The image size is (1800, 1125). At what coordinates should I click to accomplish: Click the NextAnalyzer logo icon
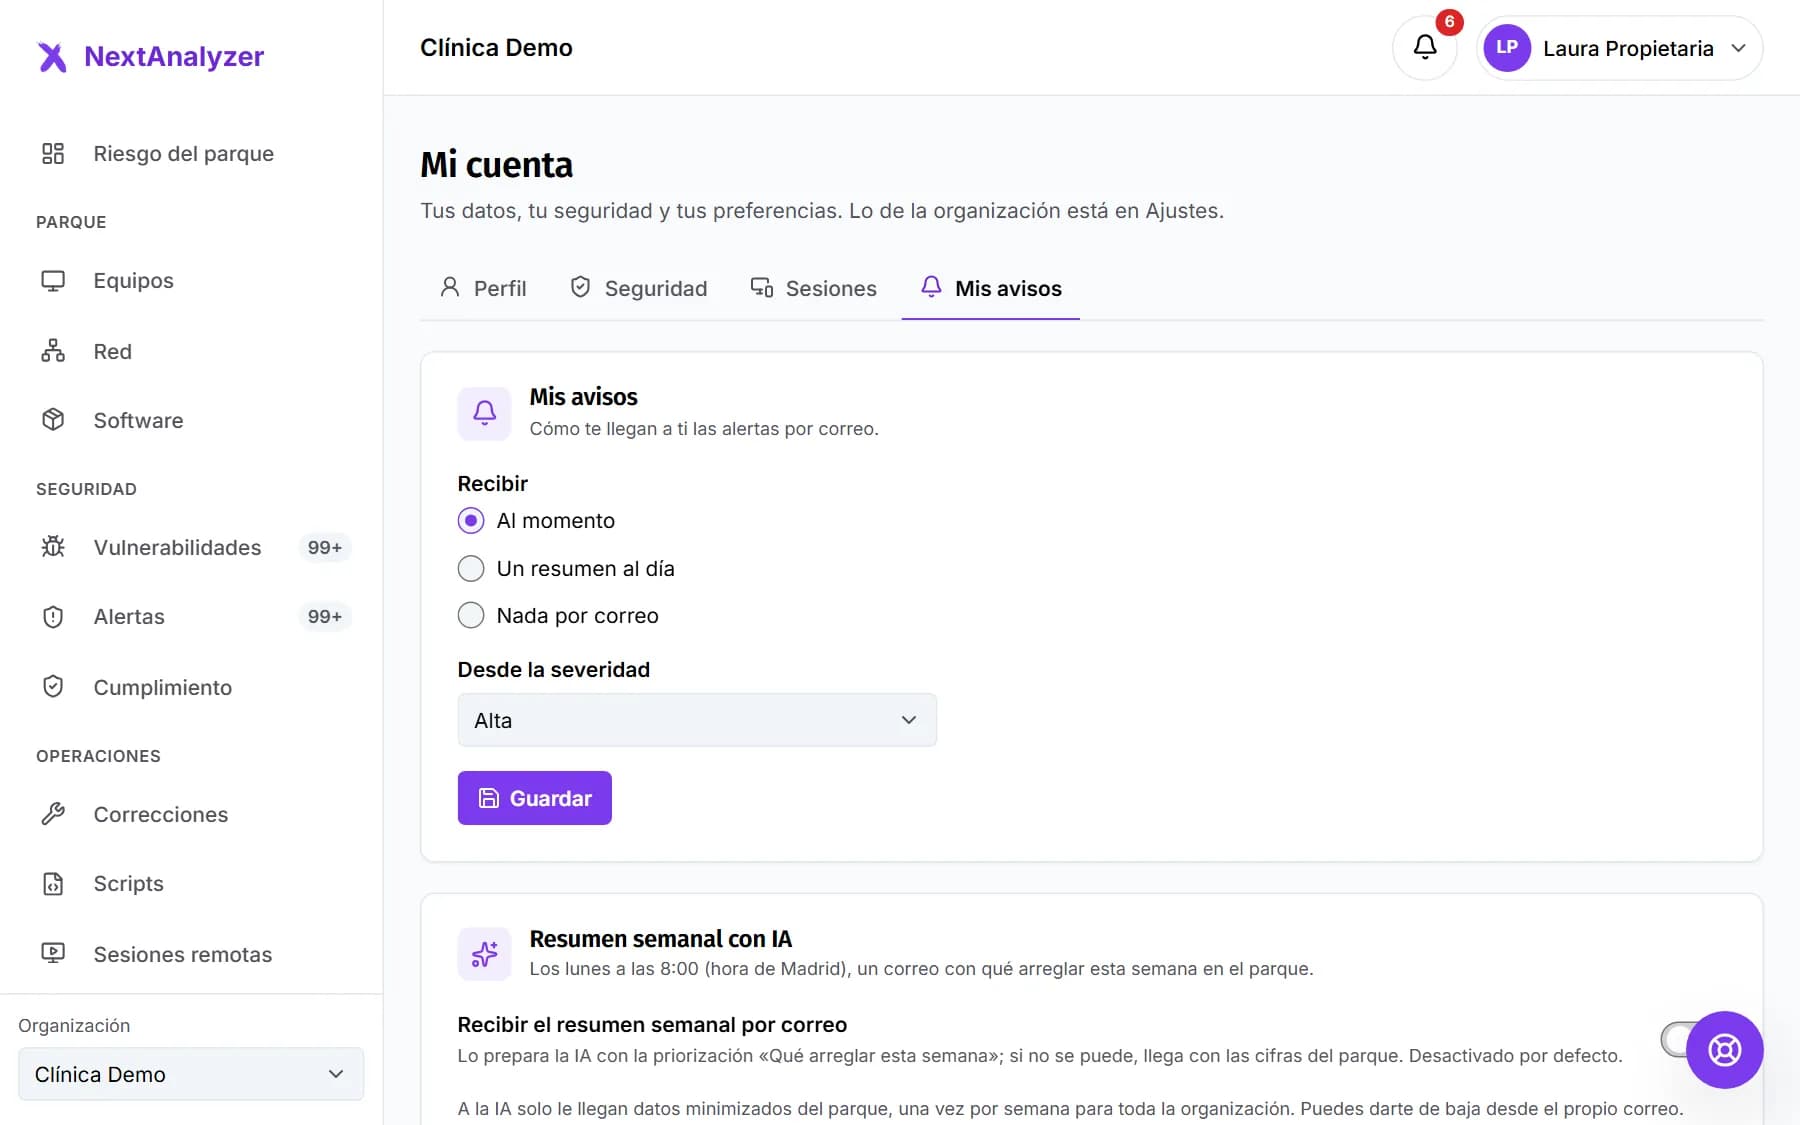click(x=52, y=57)
